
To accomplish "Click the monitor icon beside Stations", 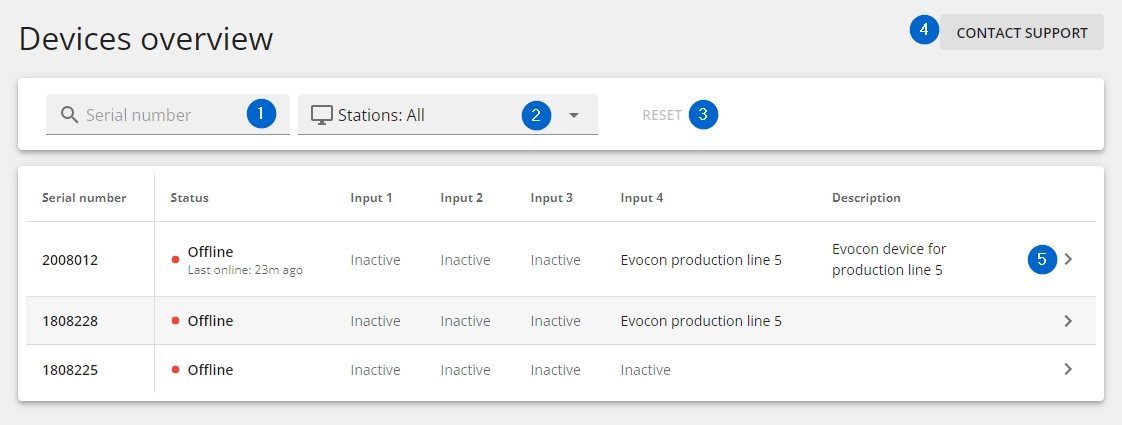I will click(322, 114).
